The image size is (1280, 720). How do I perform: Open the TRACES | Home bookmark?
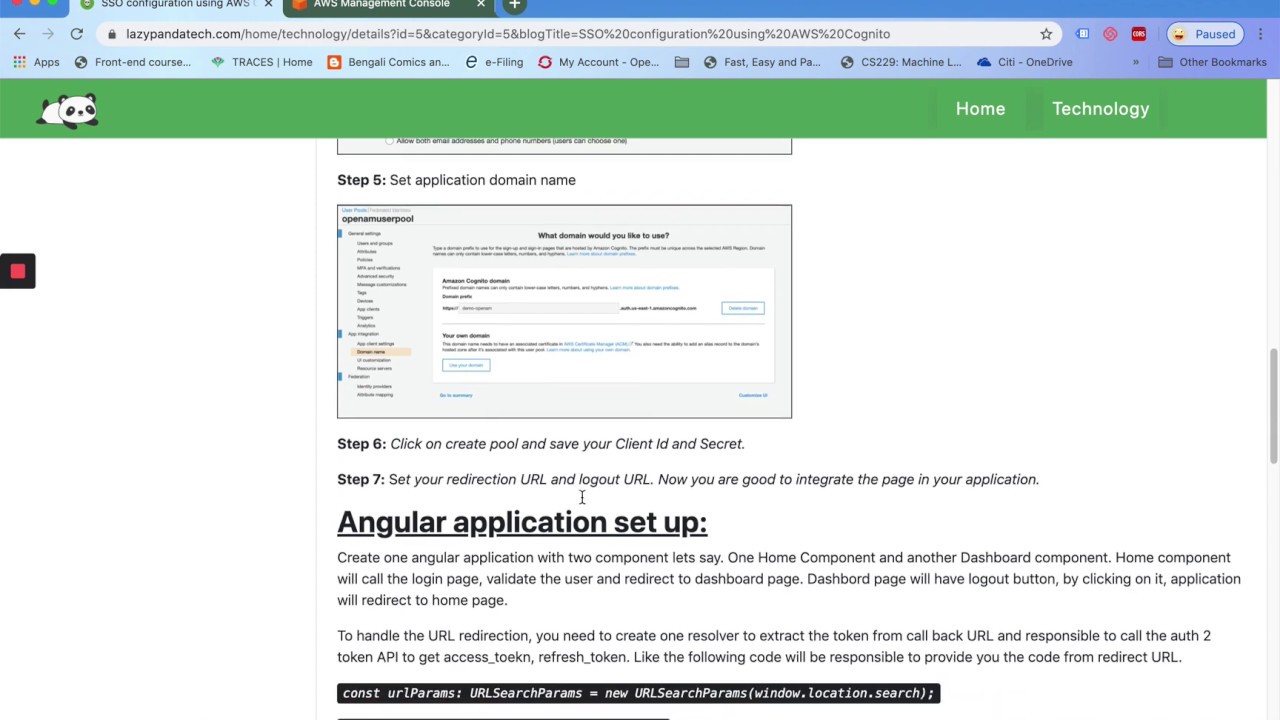click(261, 62)
